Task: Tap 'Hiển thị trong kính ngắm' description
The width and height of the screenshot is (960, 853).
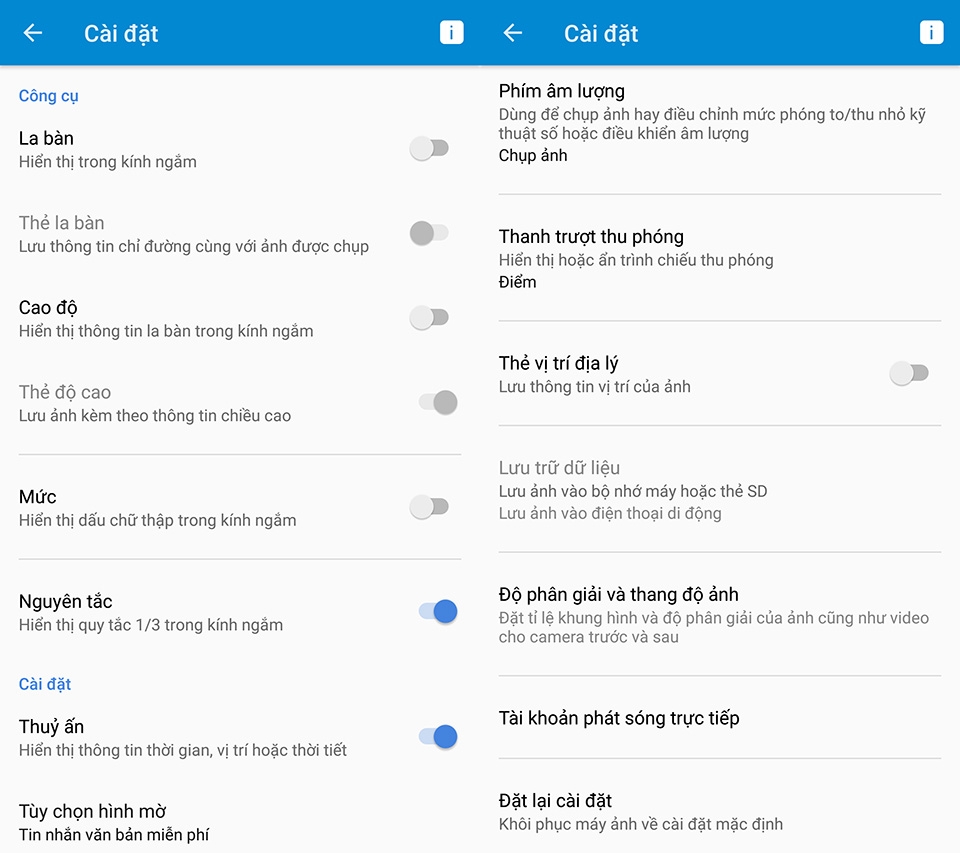Action: 108,162
